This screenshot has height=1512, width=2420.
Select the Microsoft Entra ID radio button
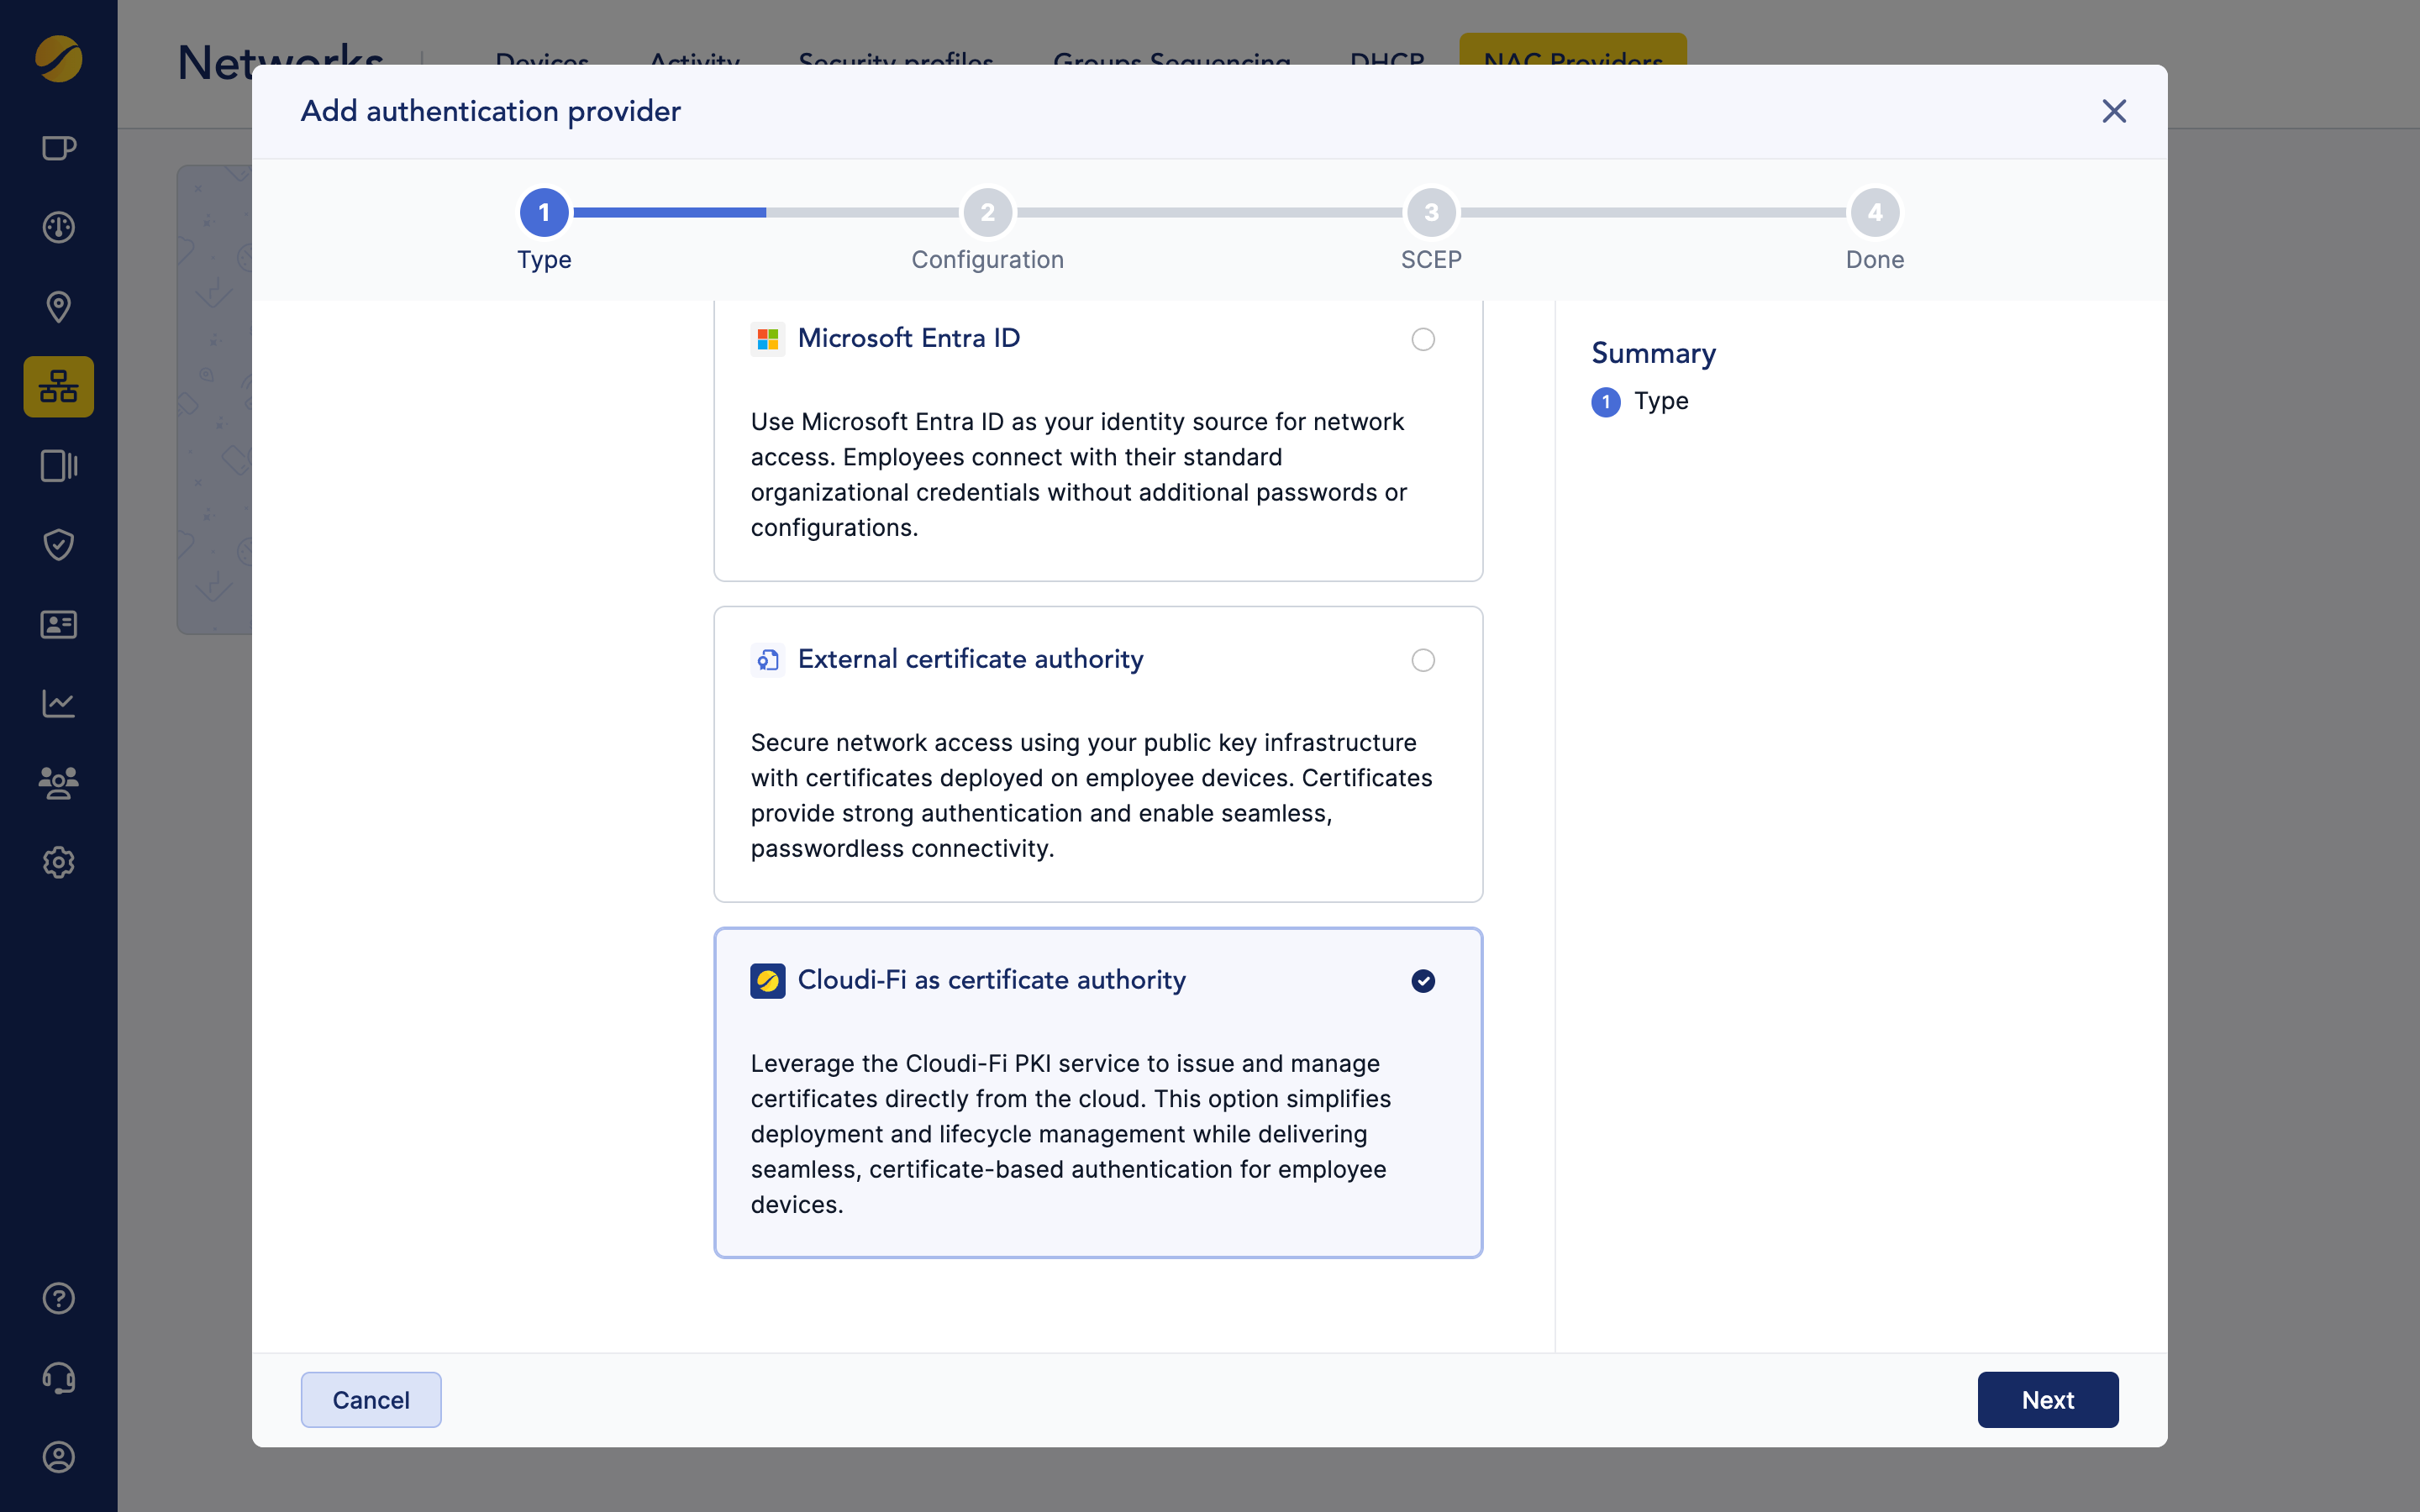[1423, 339]
